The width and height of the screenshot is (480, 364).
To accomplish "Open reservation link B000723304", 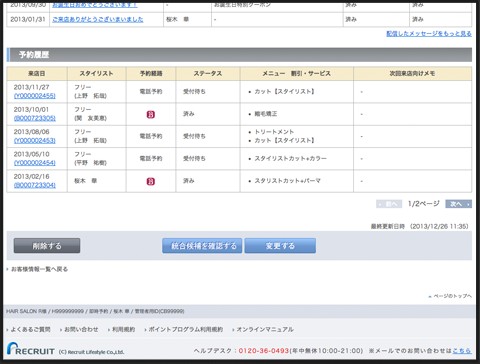I will click(35, 185).
